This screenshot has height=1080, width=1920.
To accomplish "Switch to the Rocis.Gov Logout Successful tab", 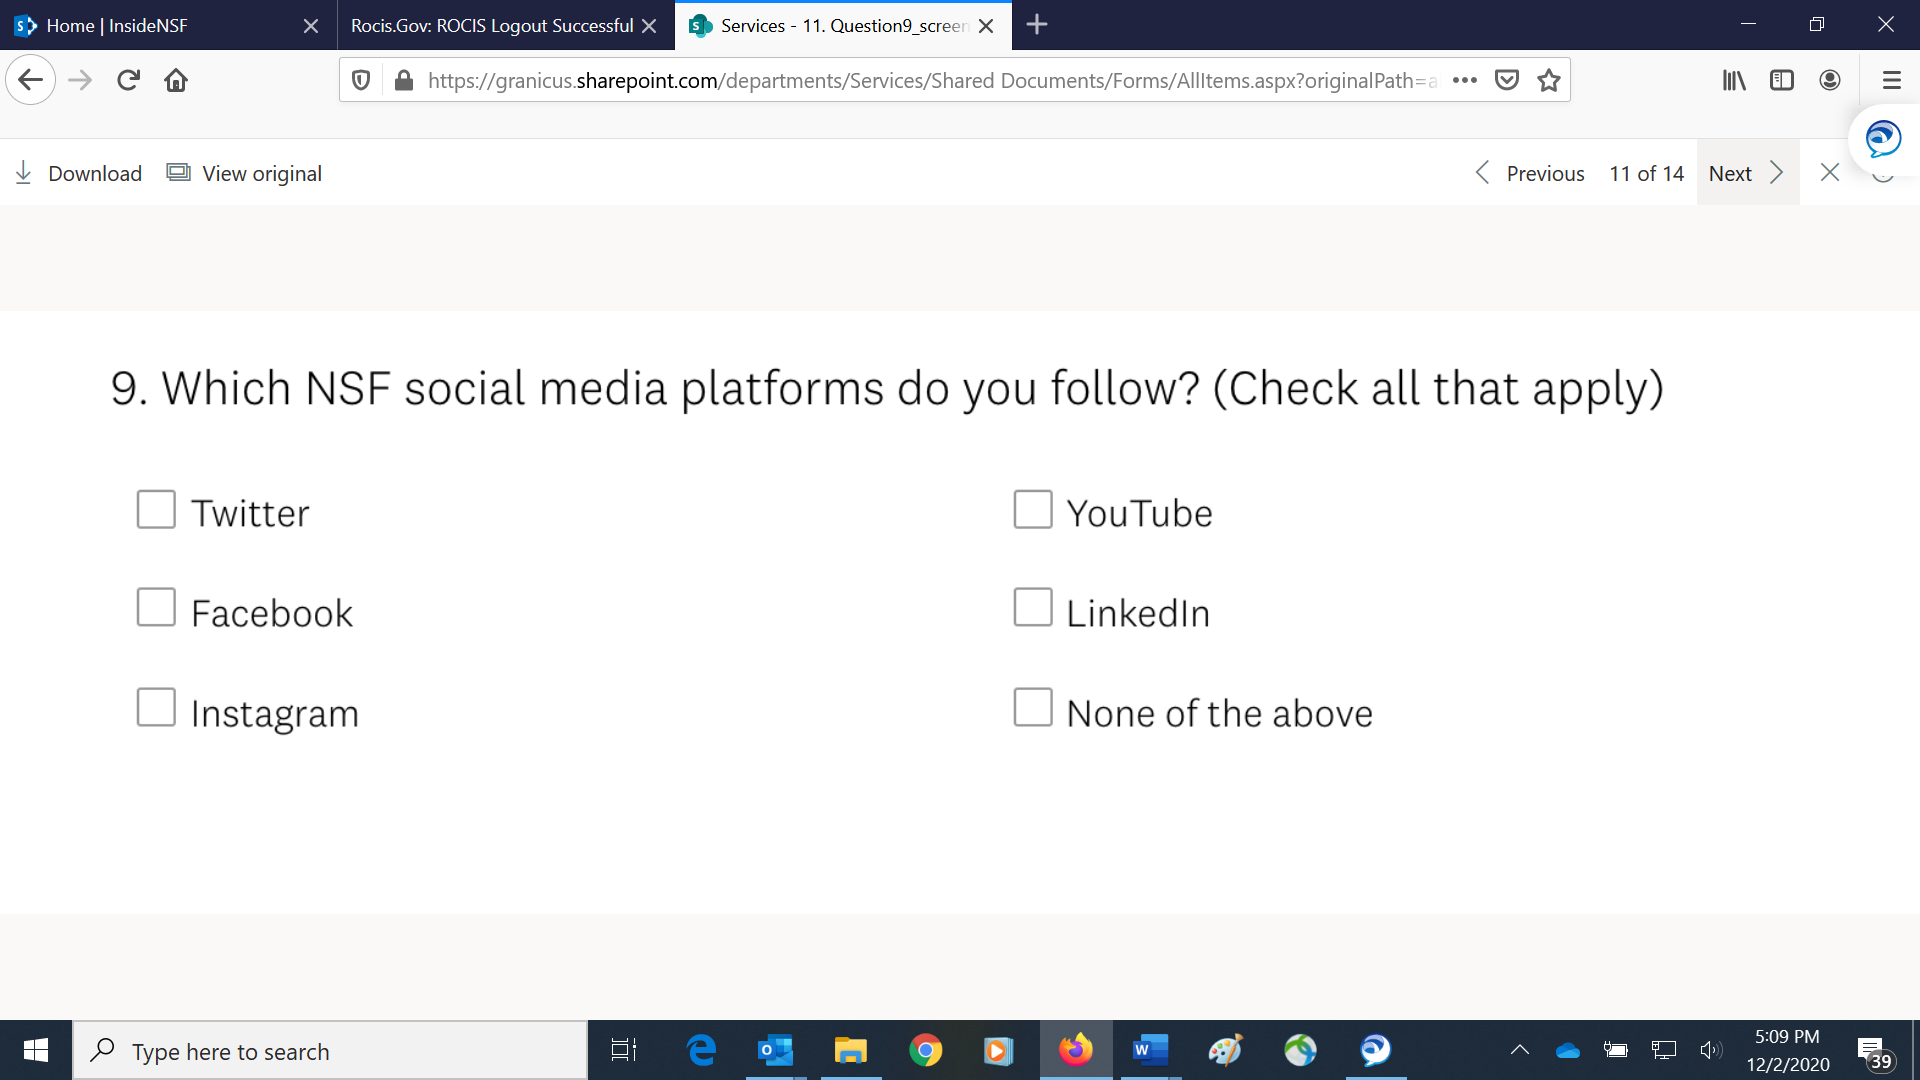I will [492, 25].
